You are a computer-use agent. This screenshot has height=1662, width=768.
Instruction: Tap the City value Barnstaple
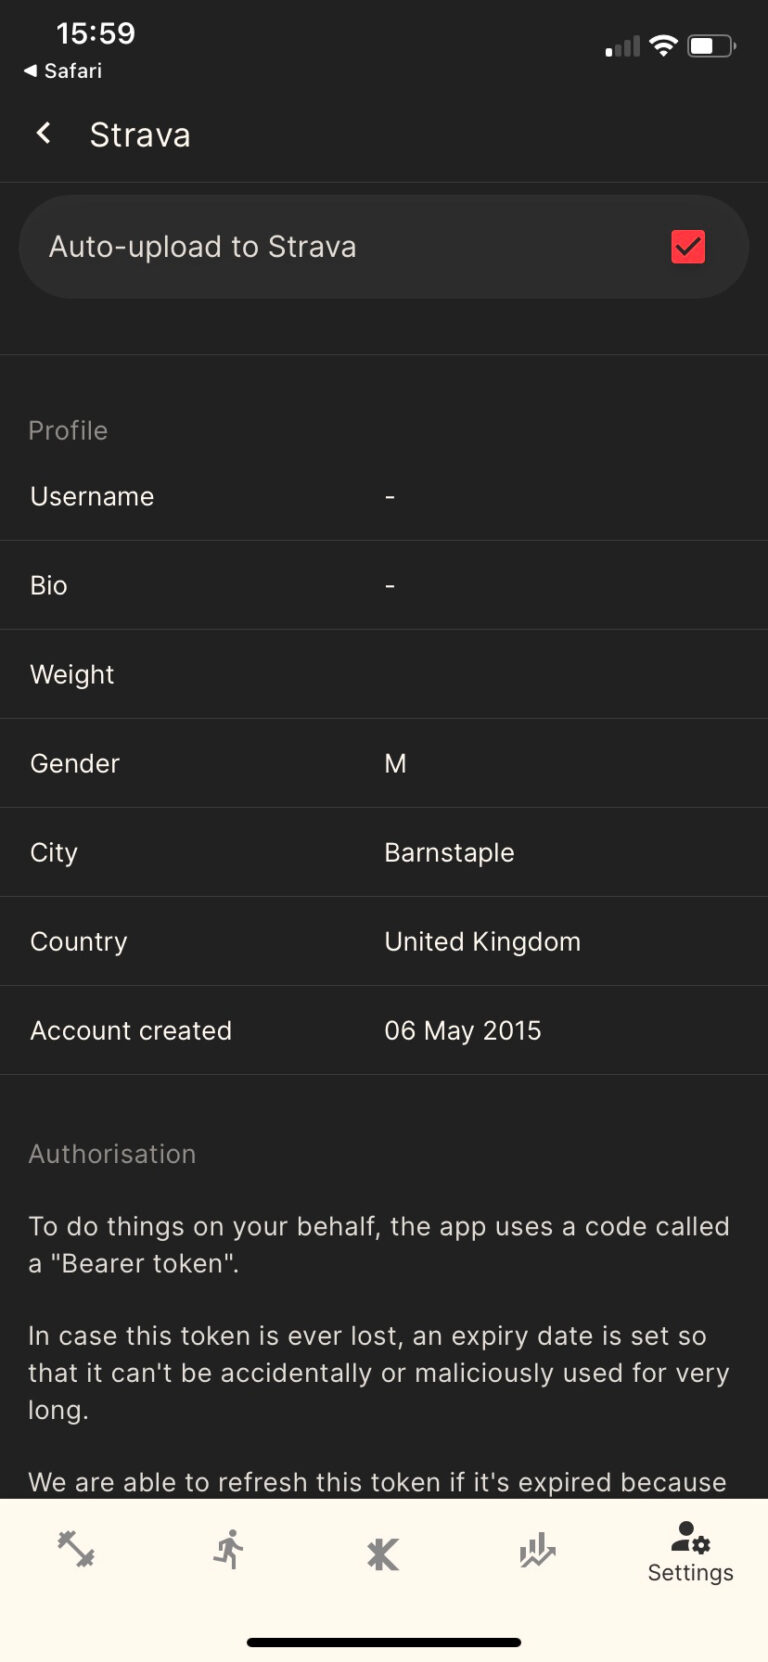click(449, 853)
